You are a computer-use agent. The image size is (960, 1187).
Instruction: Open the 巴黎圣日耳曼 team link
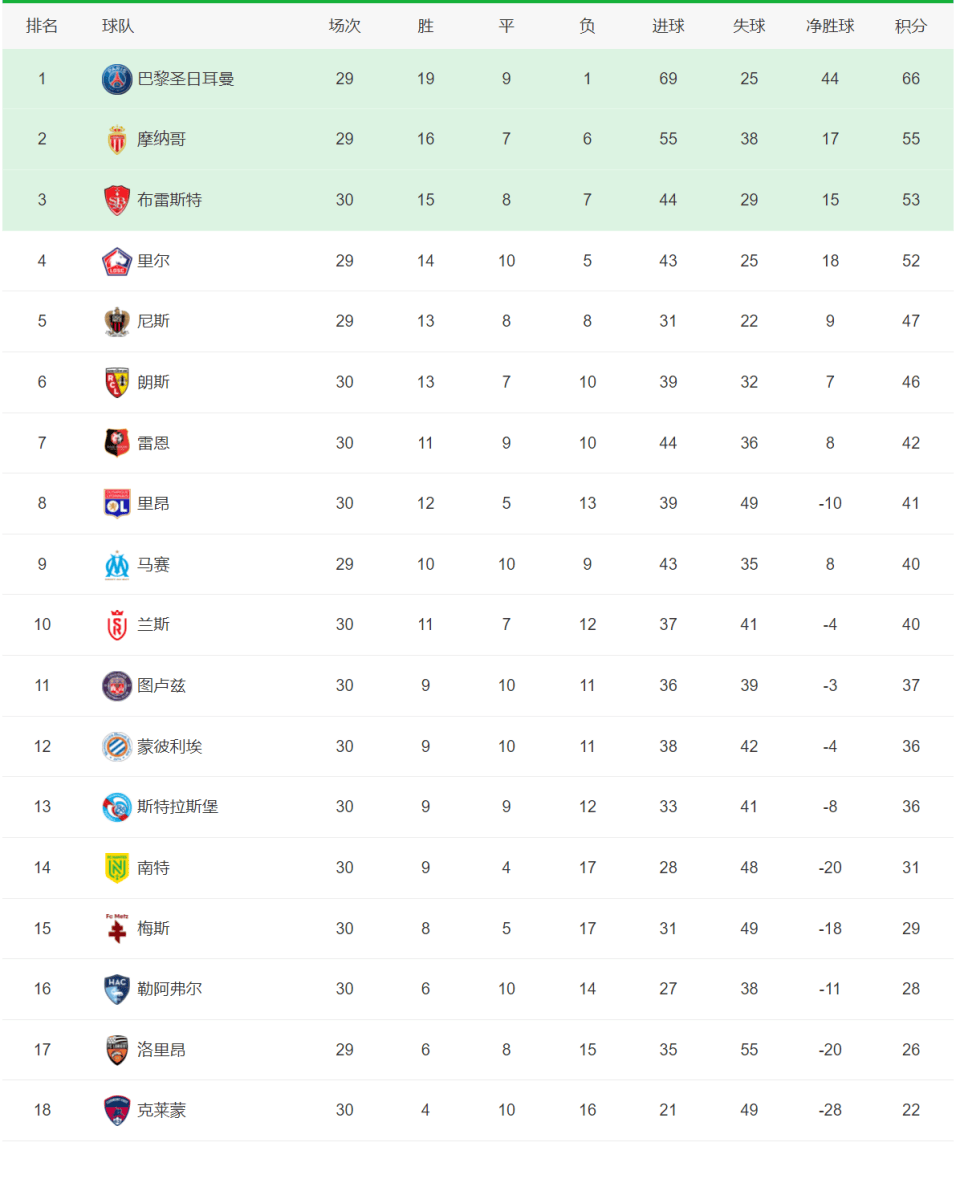pyautogui.click(x=186, y=79)
